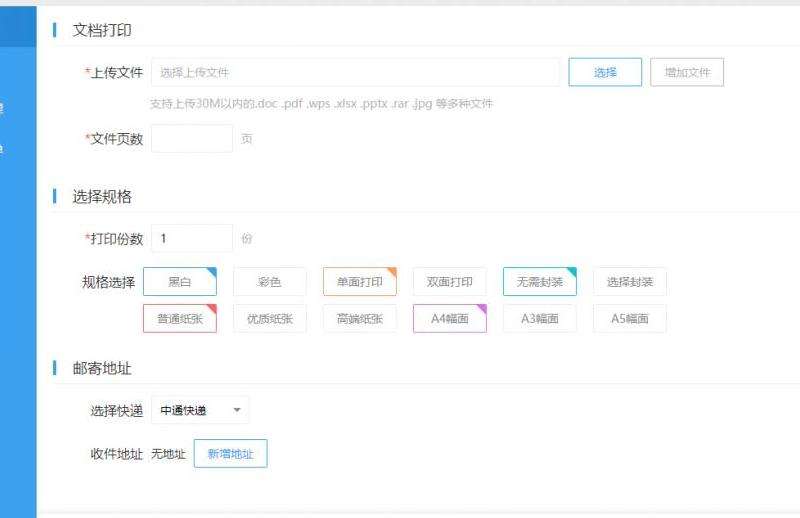Image resolution: width=800 pixels, height=518 pixels.
Task: Click the 选择 file button
Action: pos(605,72)
